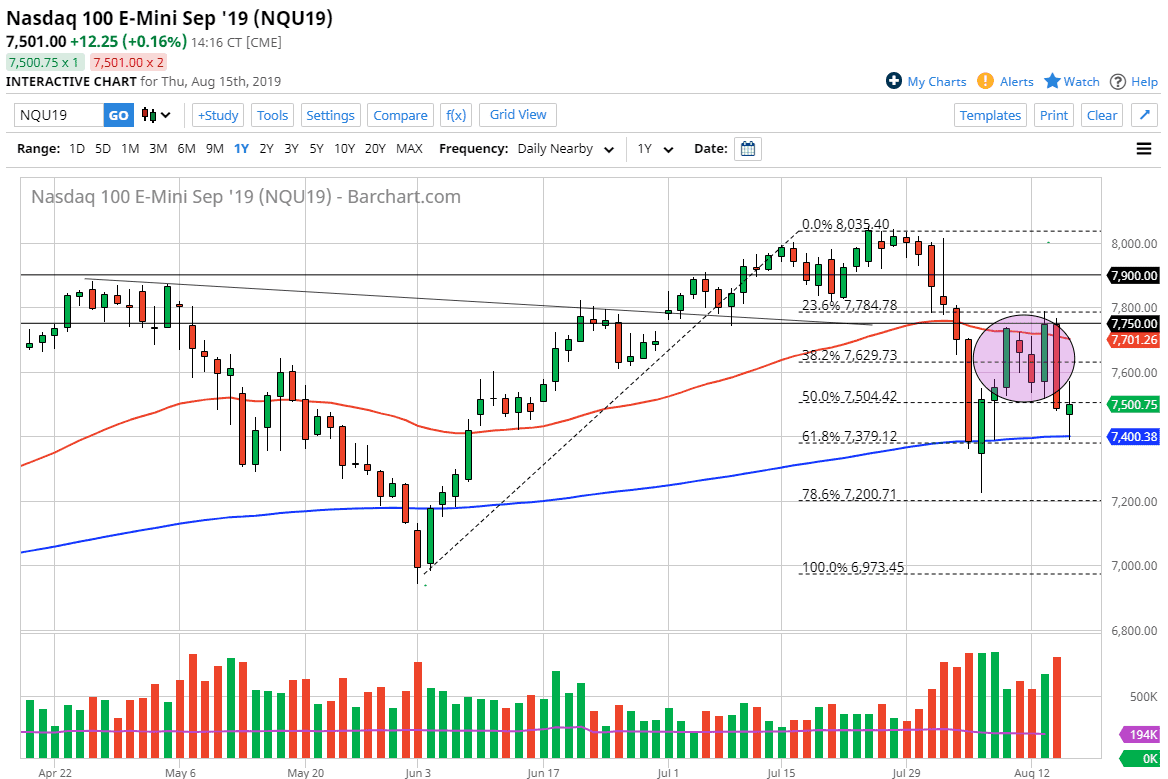Screen dimensions: 1168x779
Task: Open the Date calendar picker icon
Action: pyautogui.click(x=747, y=148)
